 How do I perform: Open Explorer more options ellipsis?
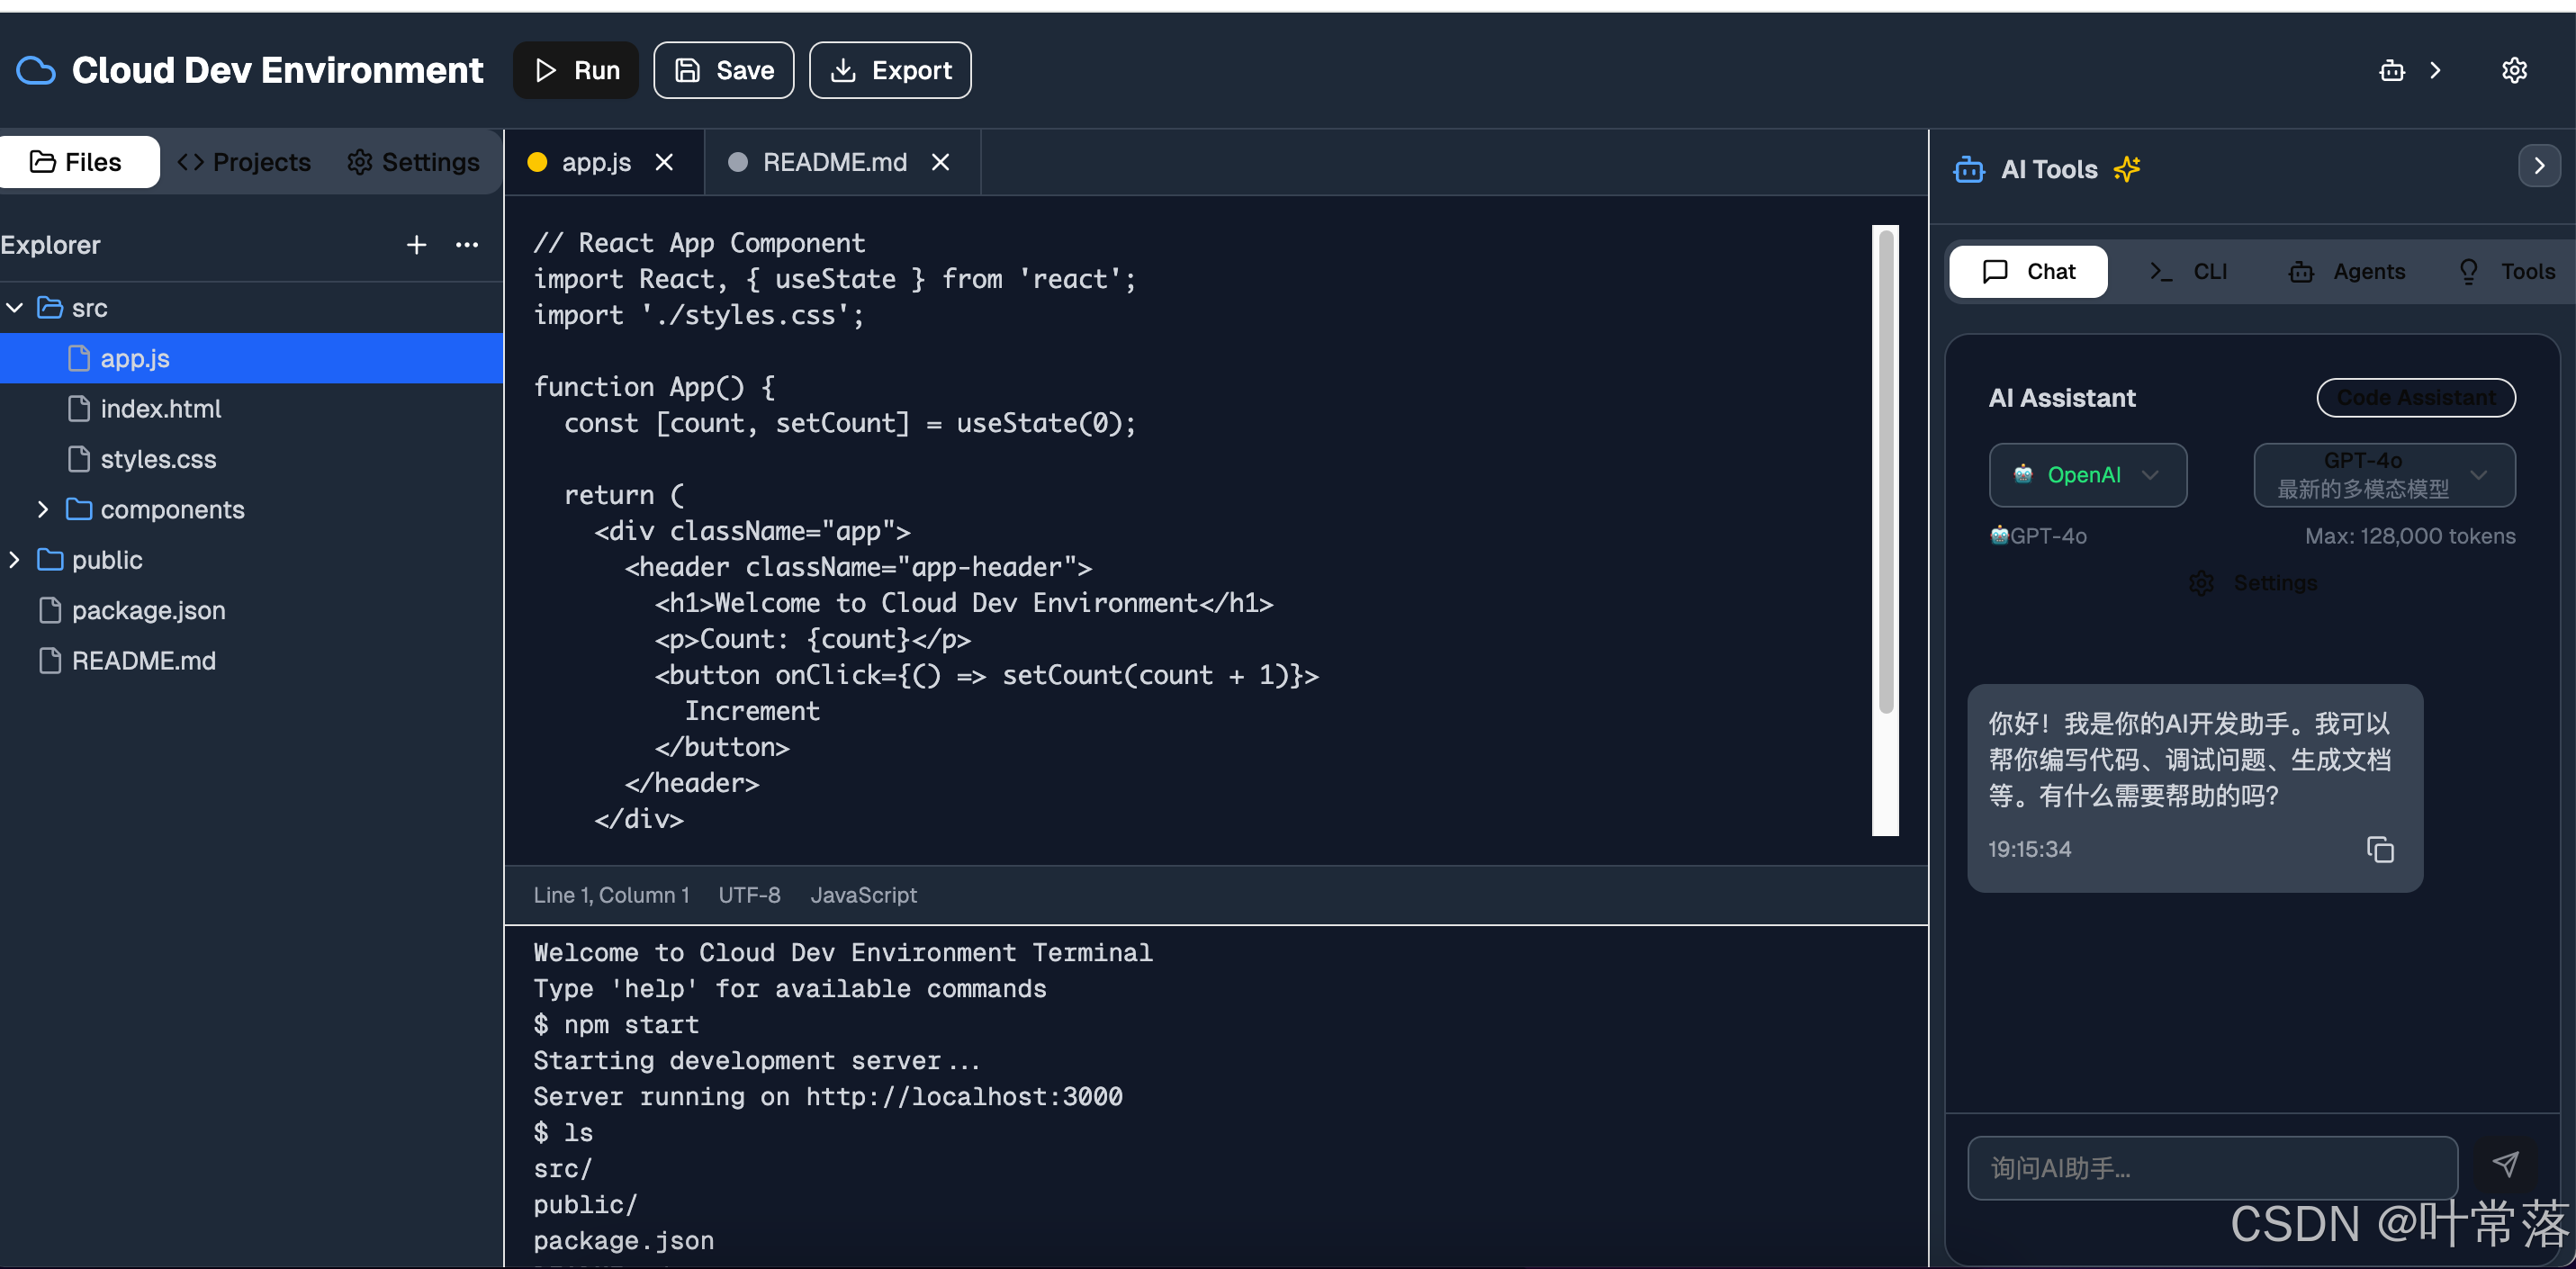coord(467,245)
